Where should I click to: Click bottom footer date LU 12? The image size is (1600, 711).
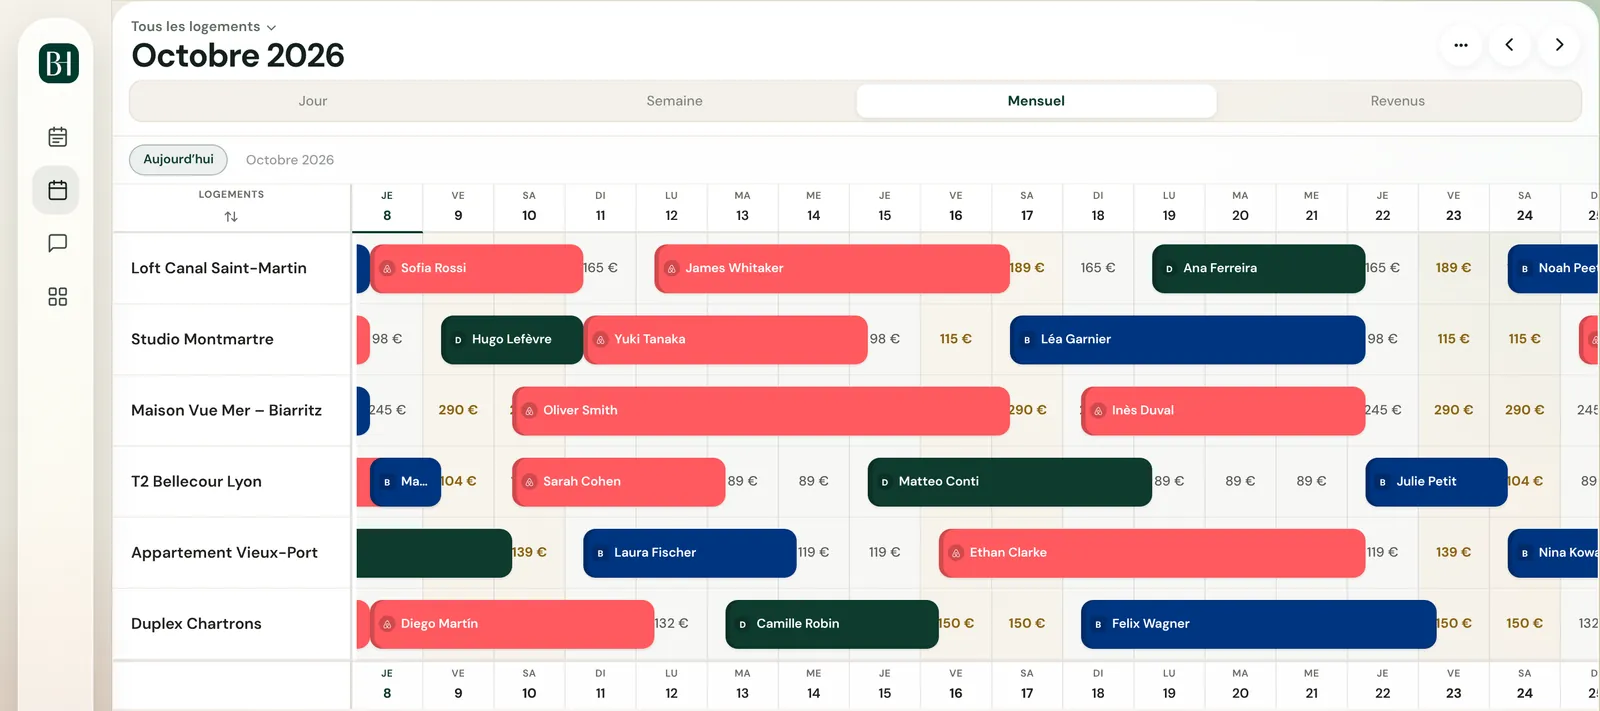point(671,685)
